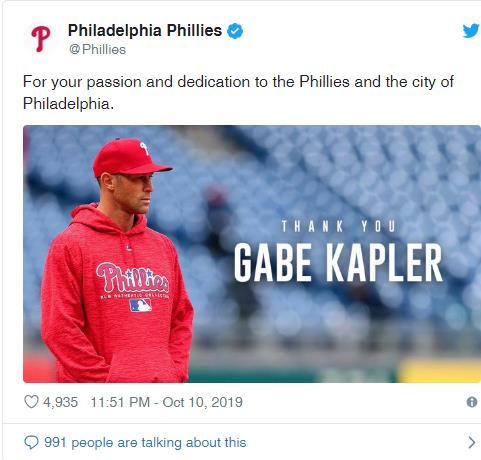Click the Phillies red P profile avatar
Screen dimensions: 481x460
tap(41, 39)
